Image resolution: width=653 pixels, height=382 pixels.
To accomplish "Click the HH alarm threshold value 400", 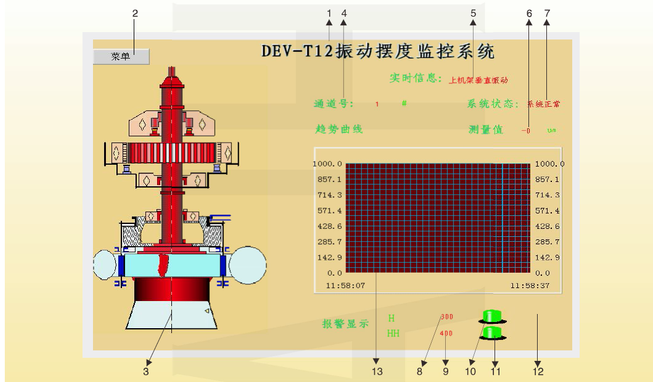I will [x=446, y=334].
